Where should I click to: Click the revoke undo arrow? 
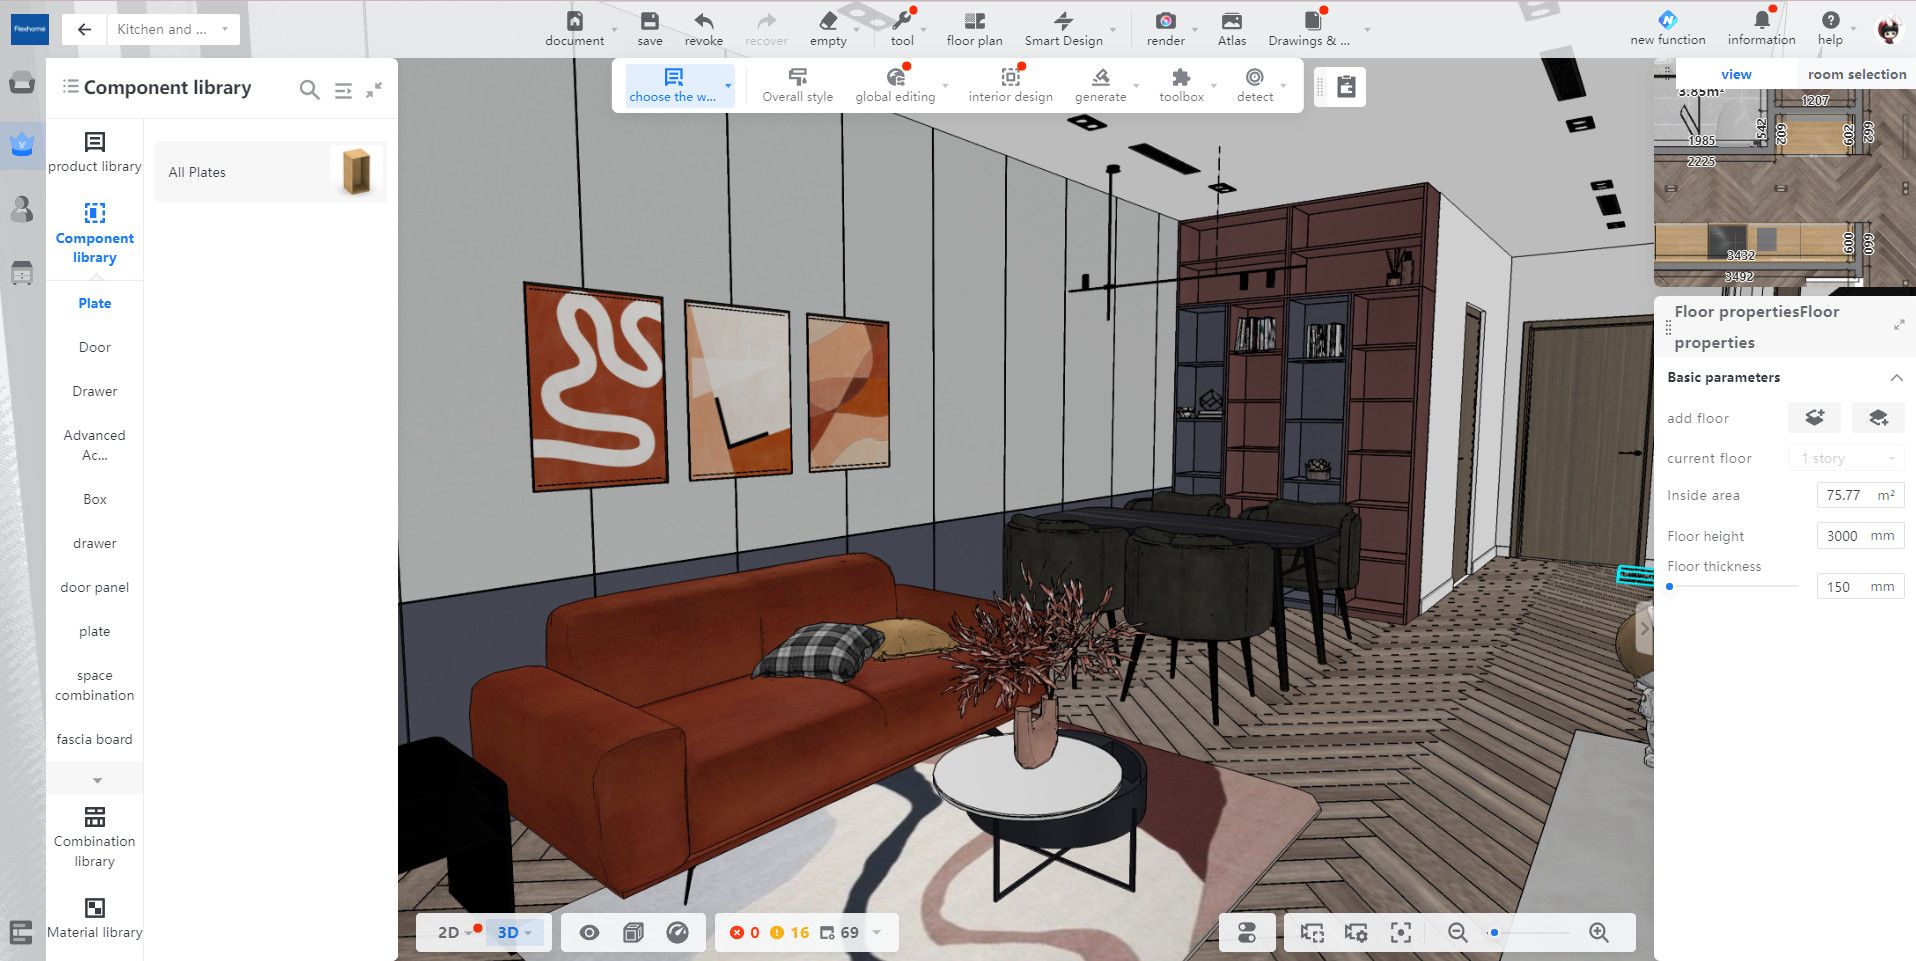pos(704,21)
